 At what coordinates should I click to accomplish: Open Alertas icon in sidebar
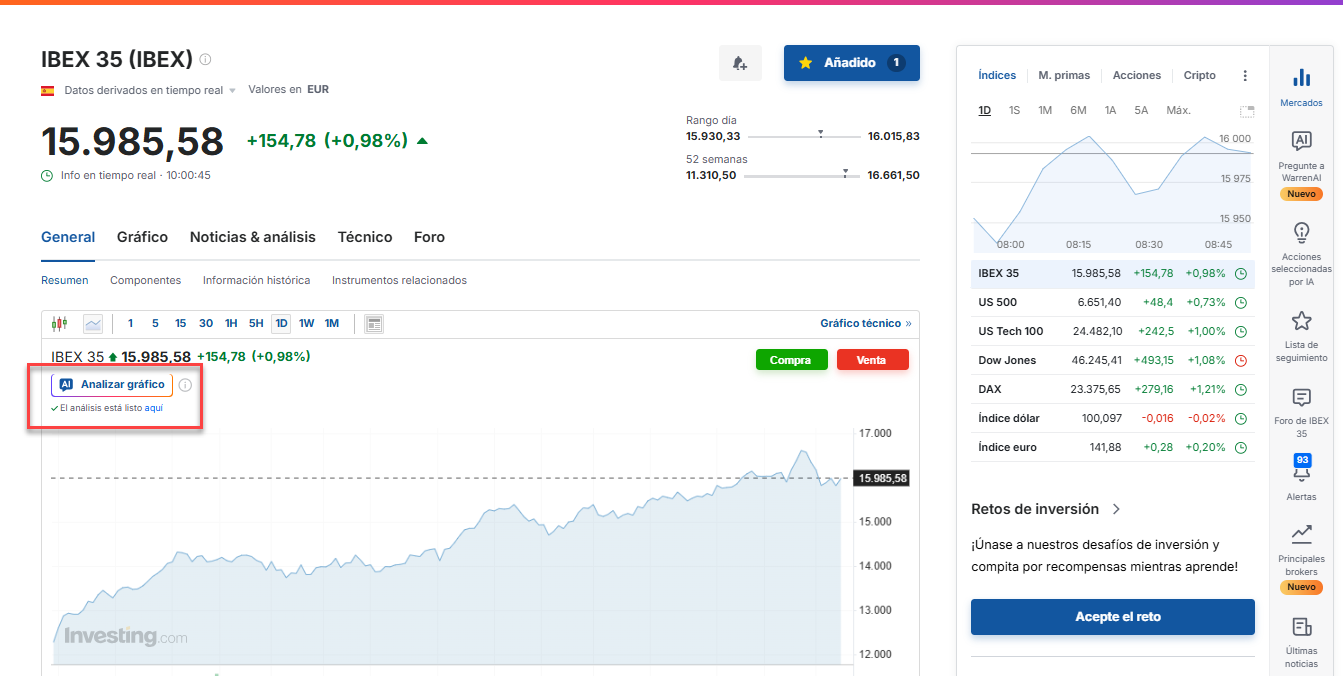pos(1301,477)
